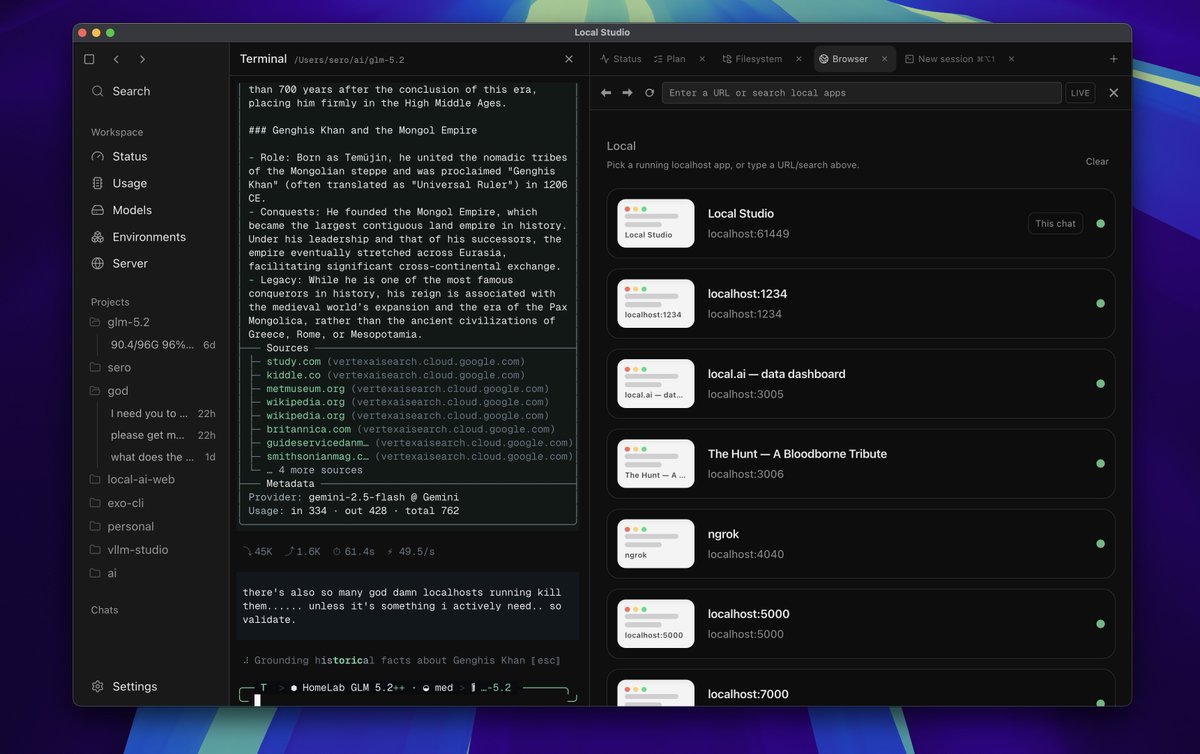This screenshot has height=754, width=1200.
Task: Close the Terminal panel
Action: coord(569,59)
